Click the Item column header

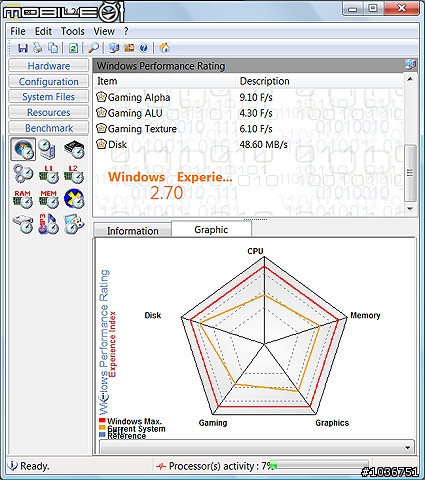click(164, 81)
